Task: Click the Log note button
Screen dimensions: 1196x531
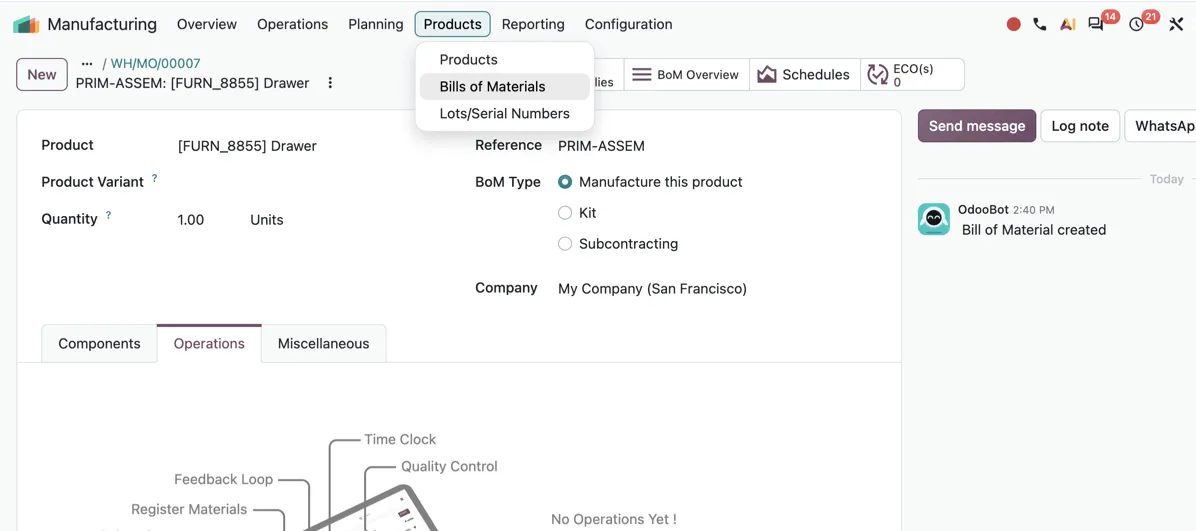Action: [x=1079, y=126]
